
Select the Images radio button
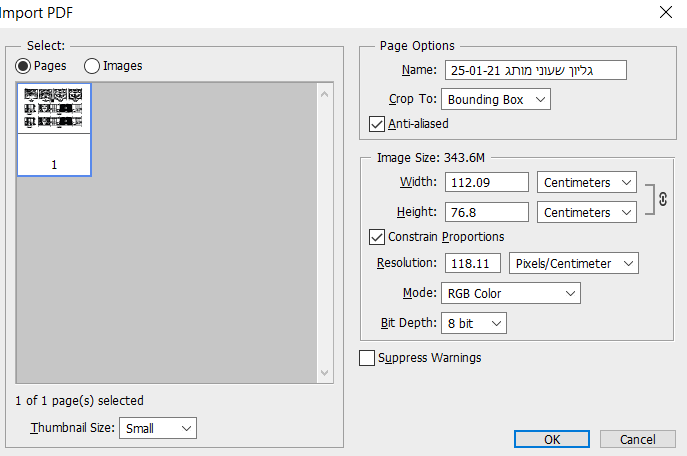92,66
